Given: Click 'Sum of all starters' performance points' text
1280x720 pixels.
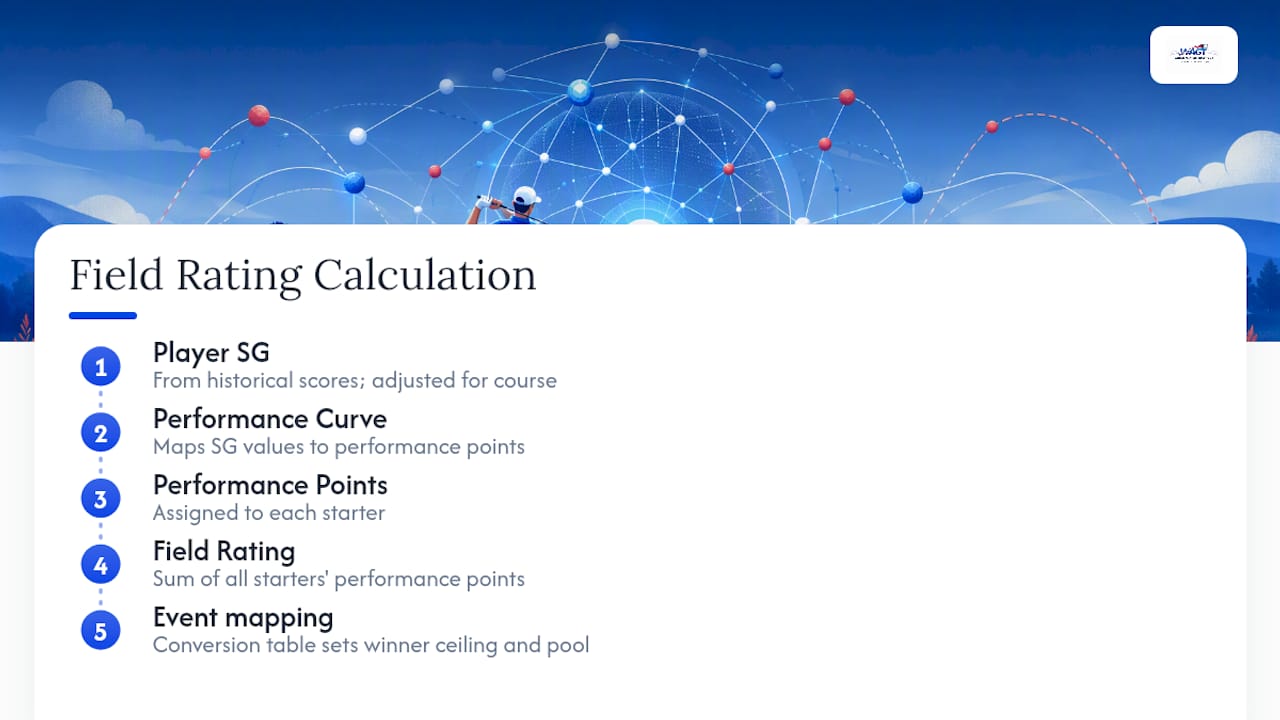Looking at the screenshot, I should (339, 578).
